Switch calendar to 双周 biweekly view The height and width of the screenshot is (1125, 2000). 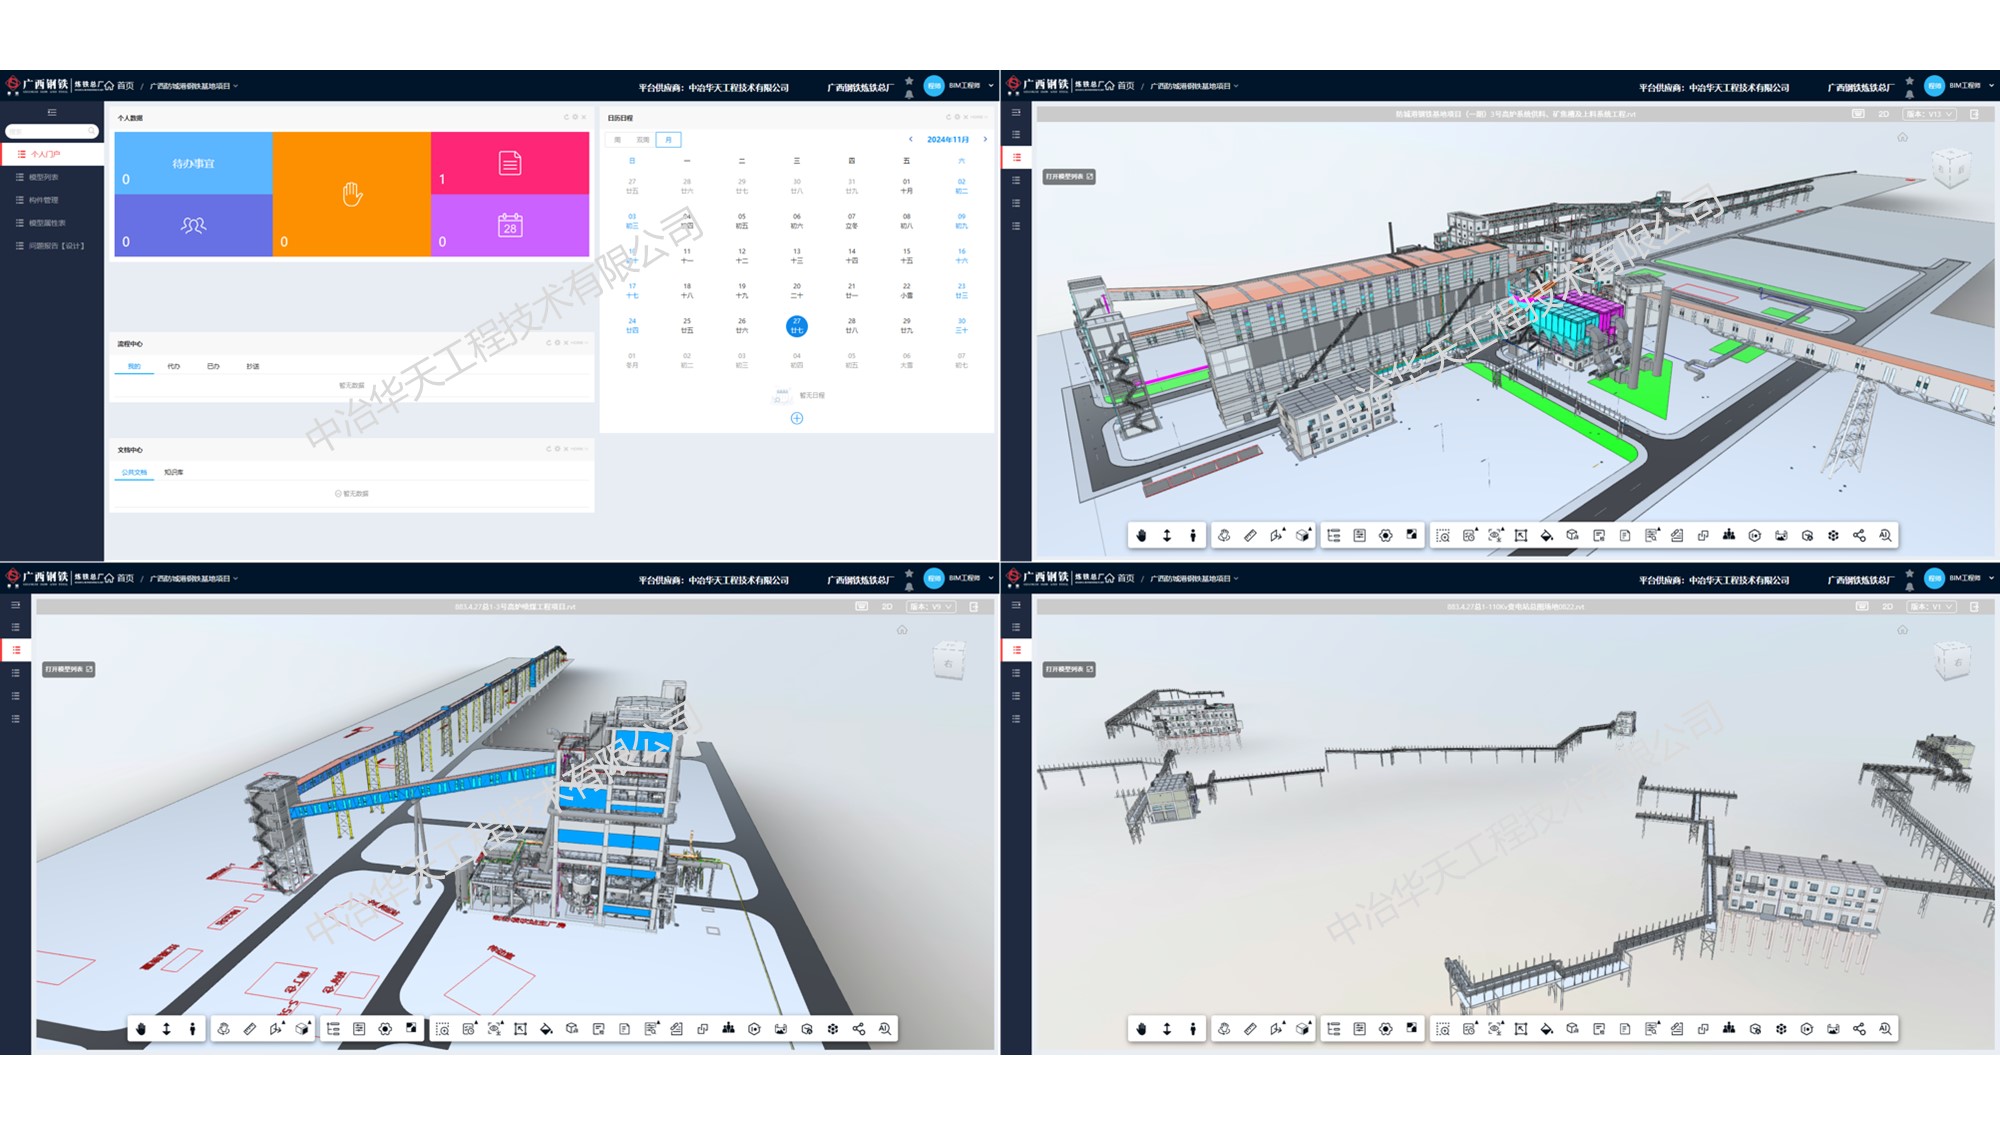tap(642, 140)
